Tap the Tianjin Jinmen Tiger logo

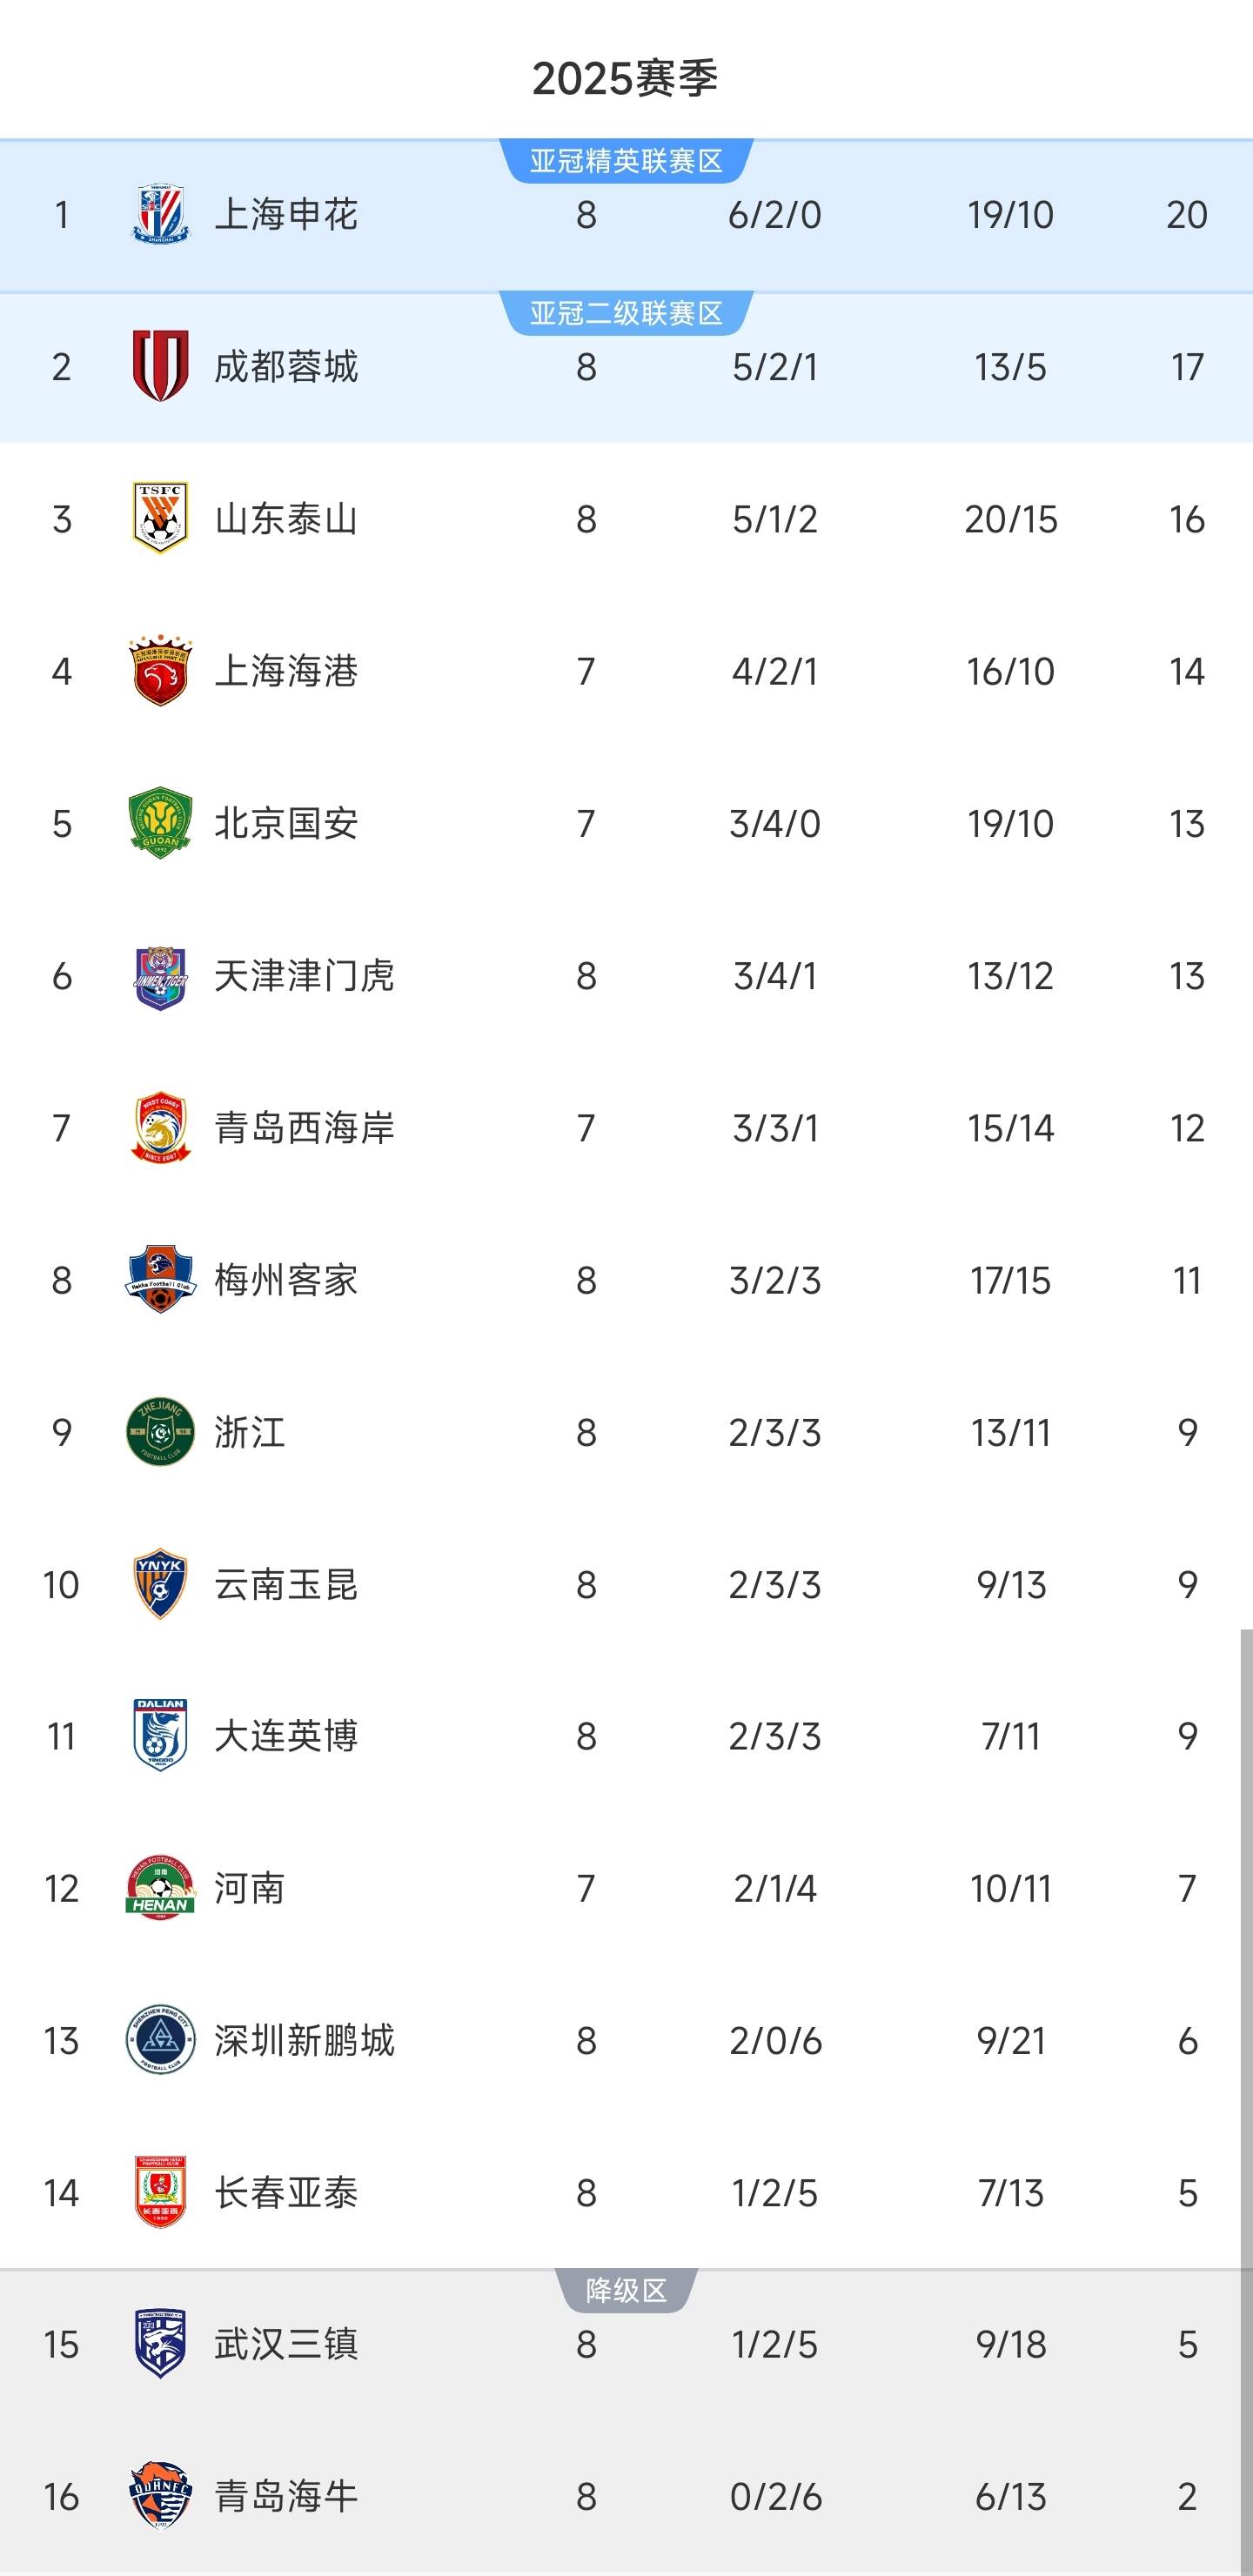coord(160,976)
